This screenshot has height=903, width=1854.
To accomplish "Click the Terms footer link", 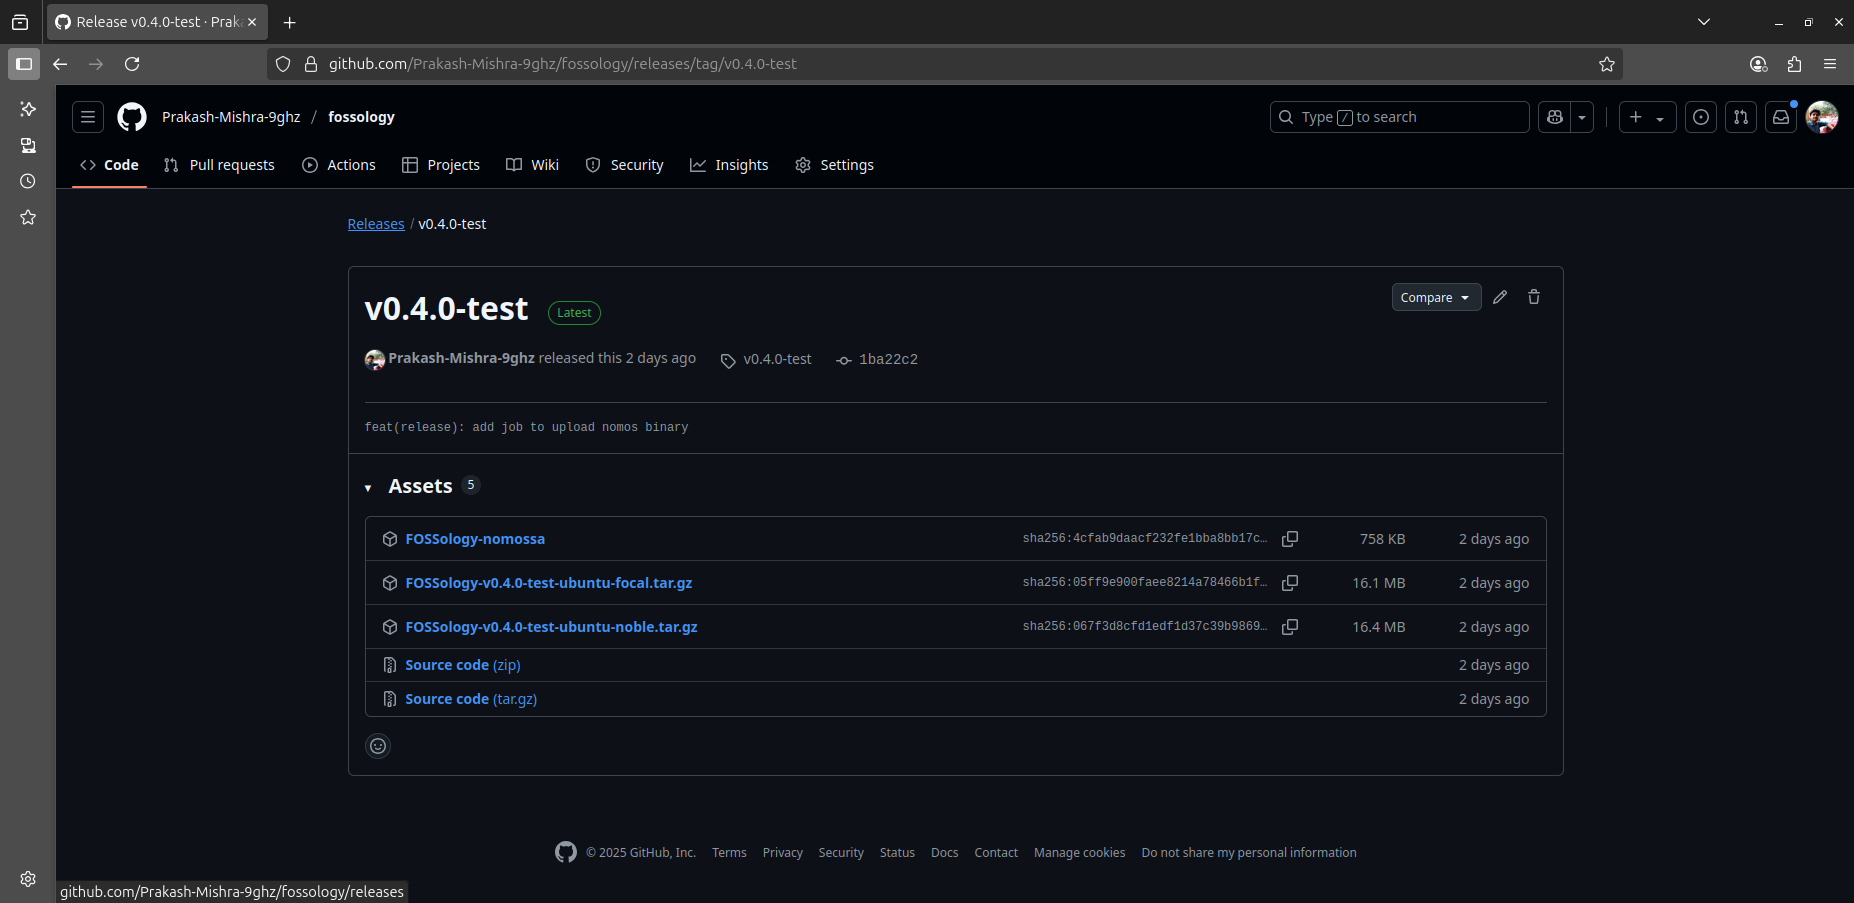I will pos(729,853).
